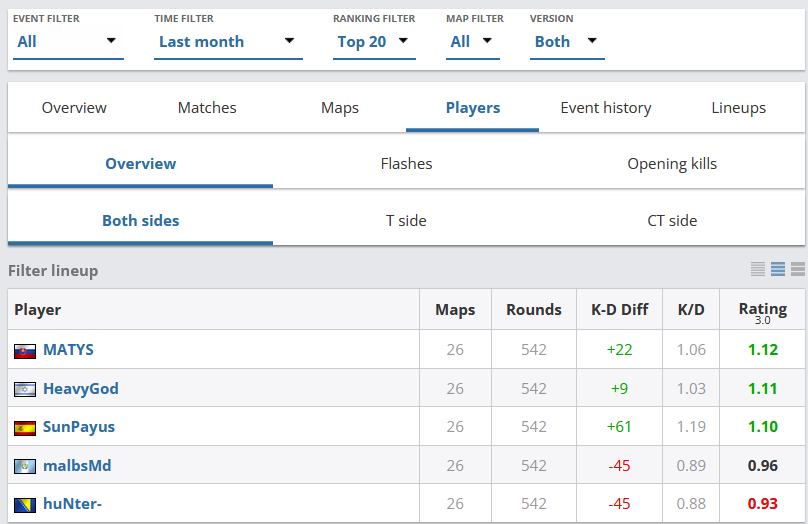Click MATYS K/D value 1.06

tap(691, 350)
